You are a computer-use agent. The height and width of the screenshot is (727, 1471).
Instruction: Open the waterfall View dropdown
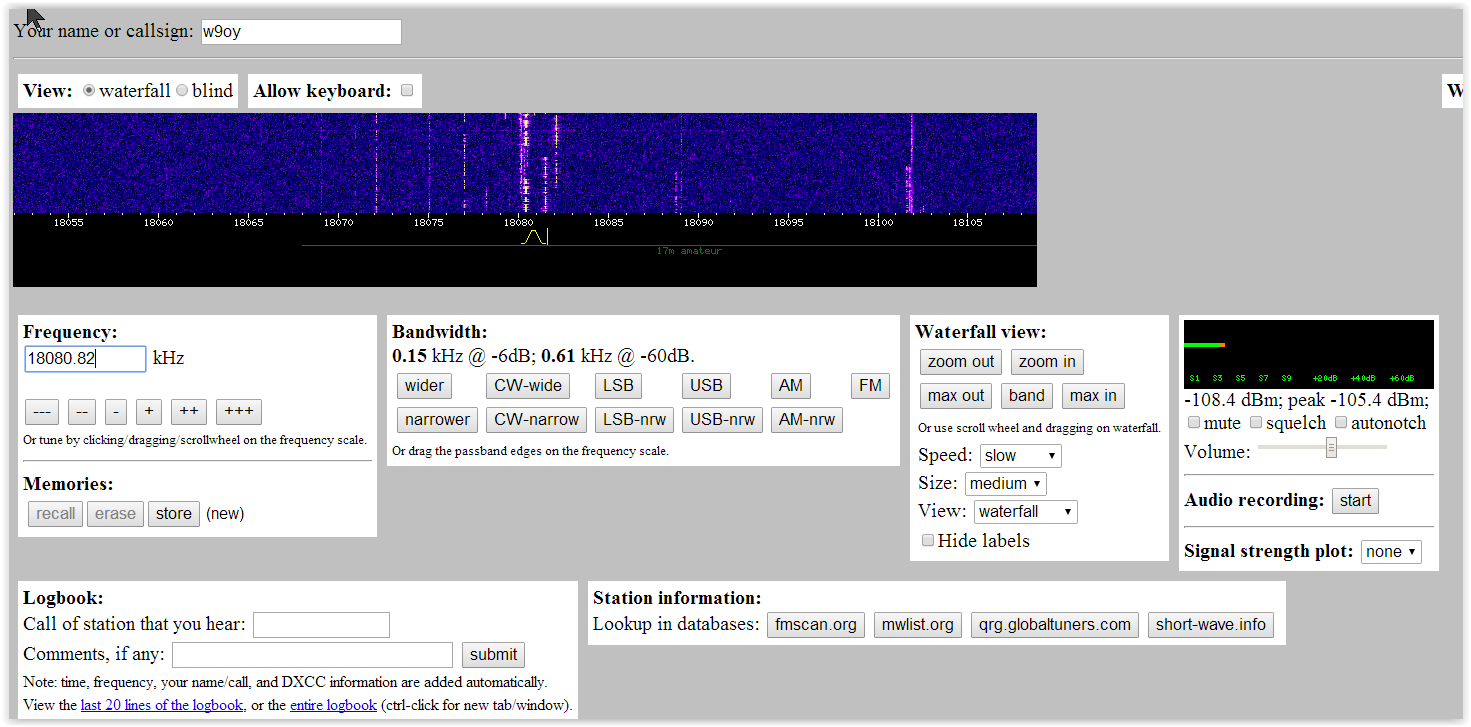[1026, 512]
